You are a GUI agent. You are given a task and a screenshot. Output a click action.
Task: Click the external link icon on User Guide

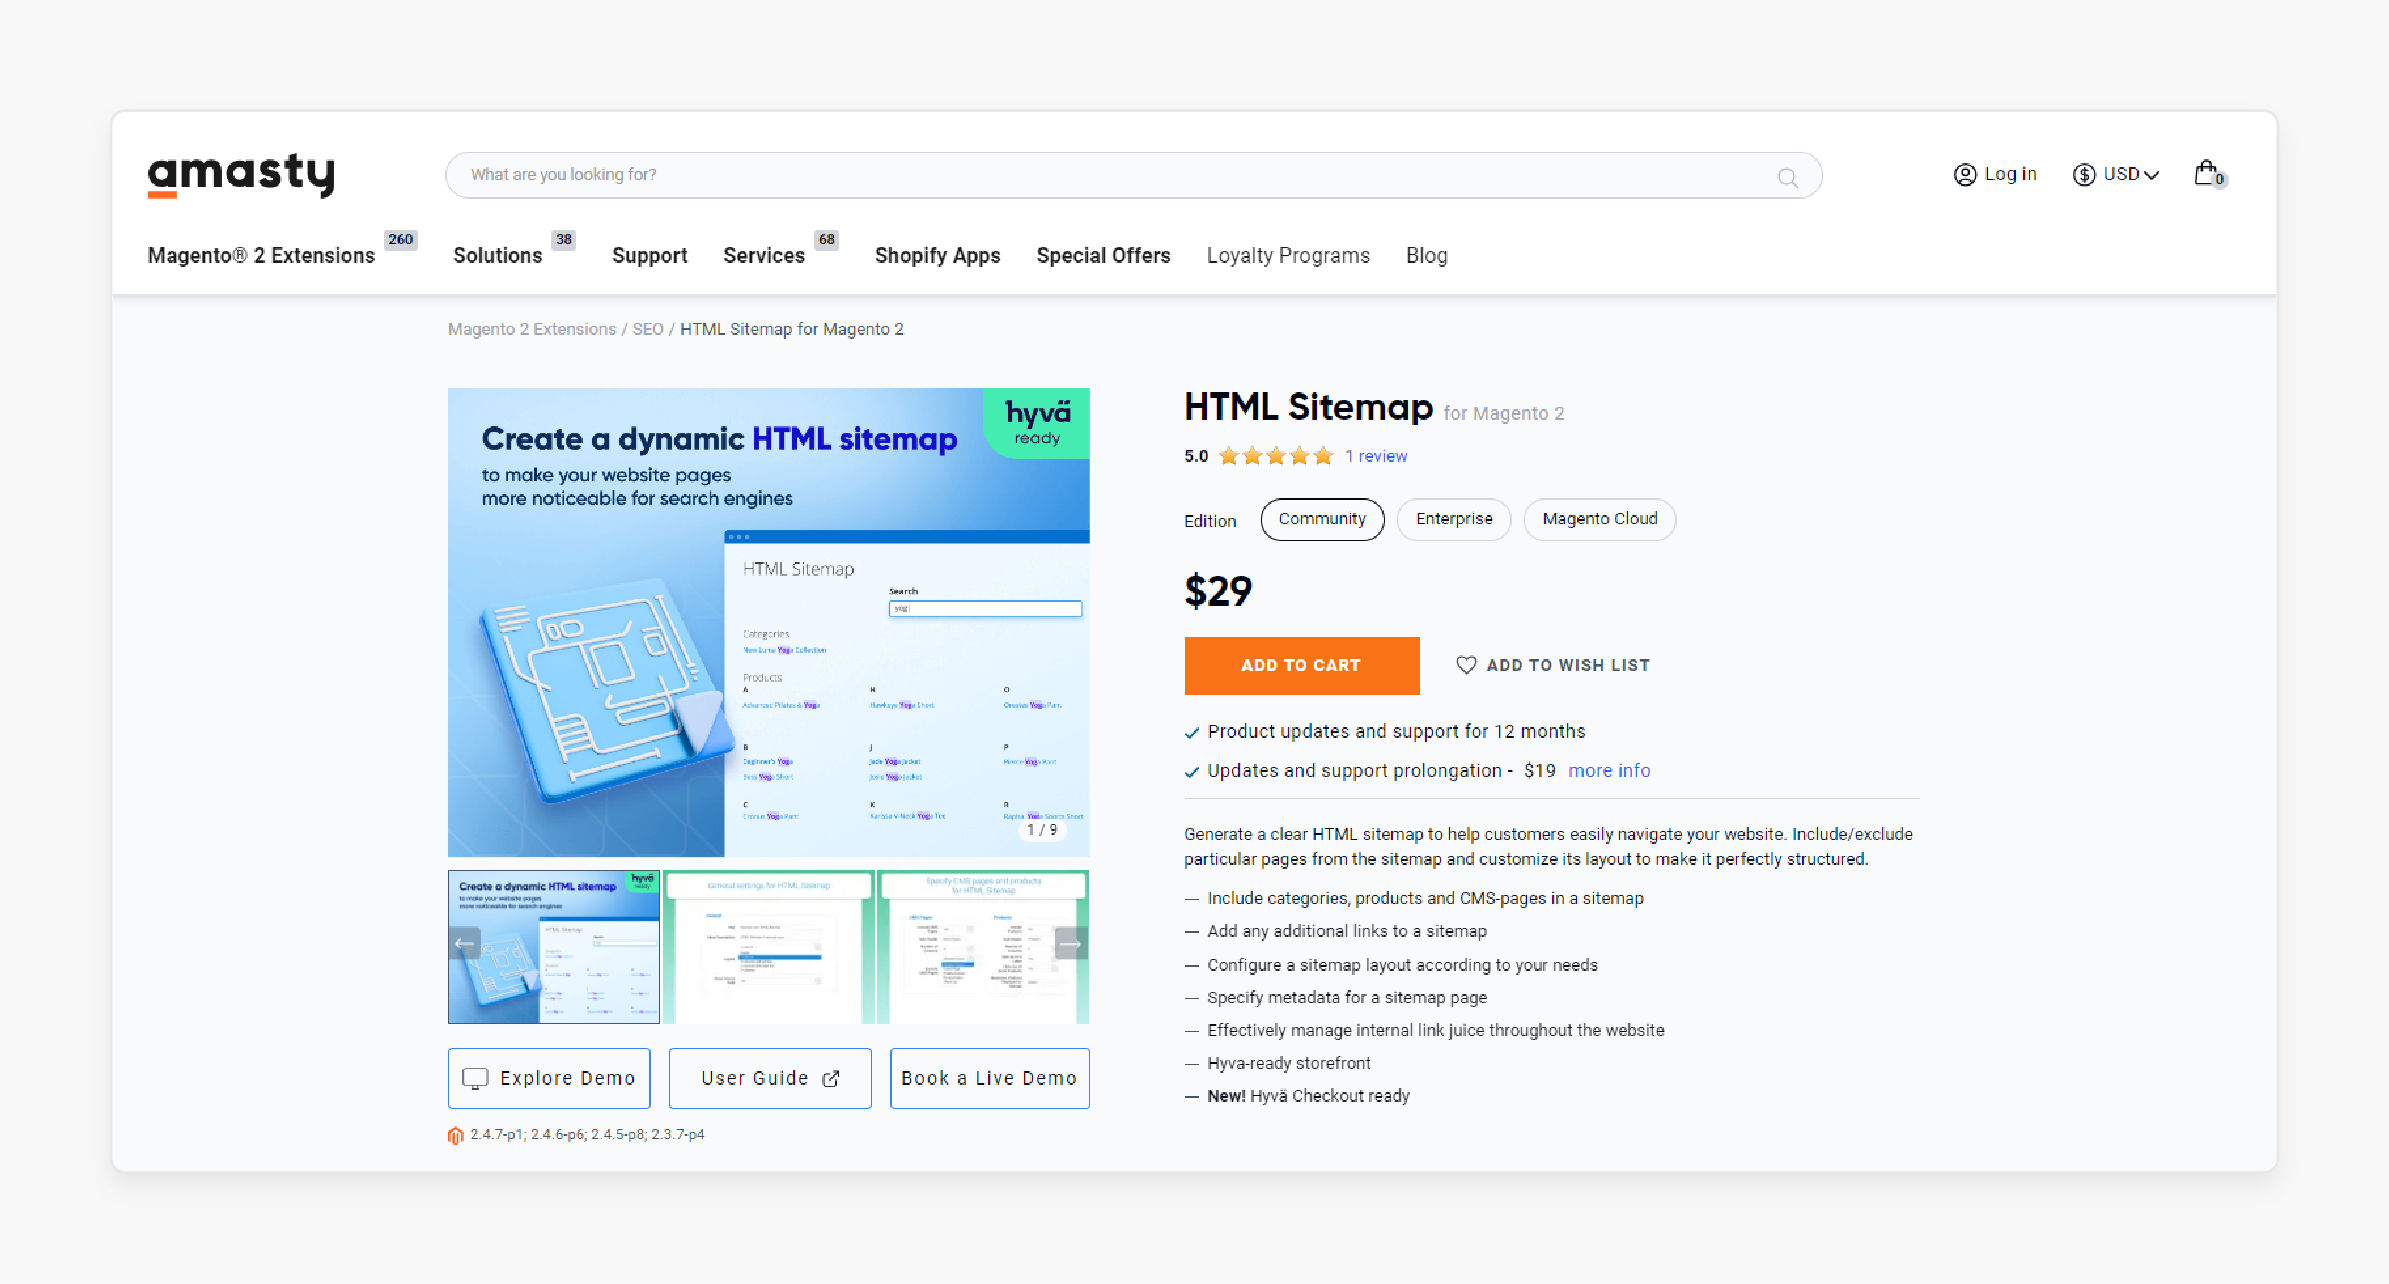click(x=831, y=1078)
